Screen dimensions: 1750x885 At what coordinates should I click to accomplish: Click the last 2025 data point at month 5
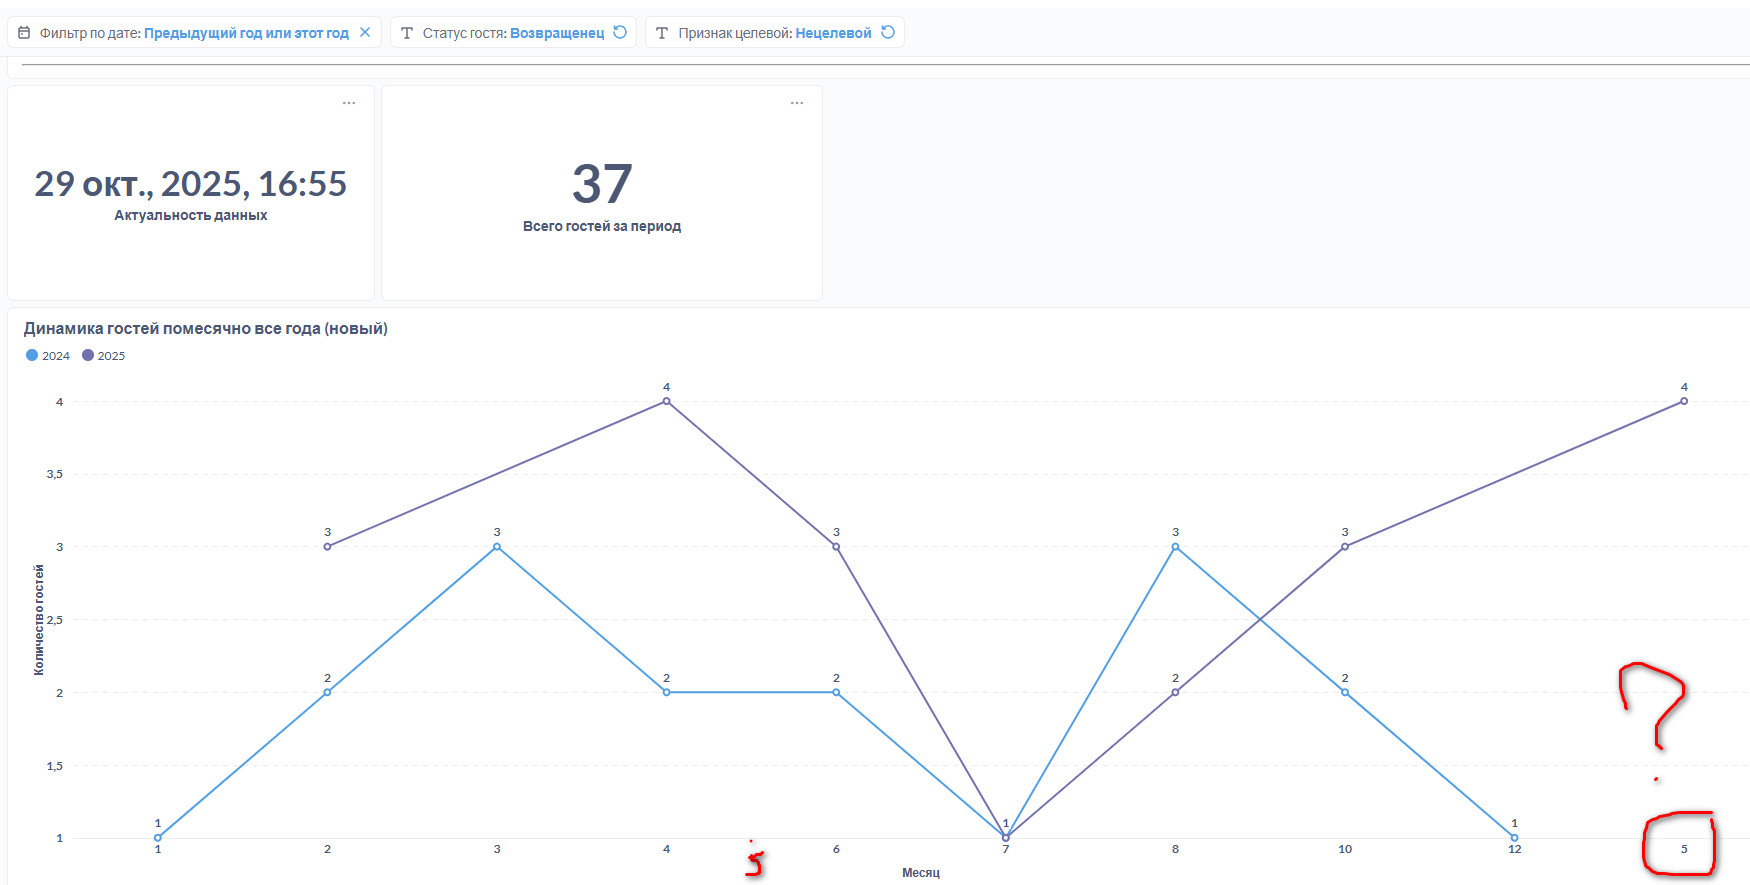click(1684, 401)
